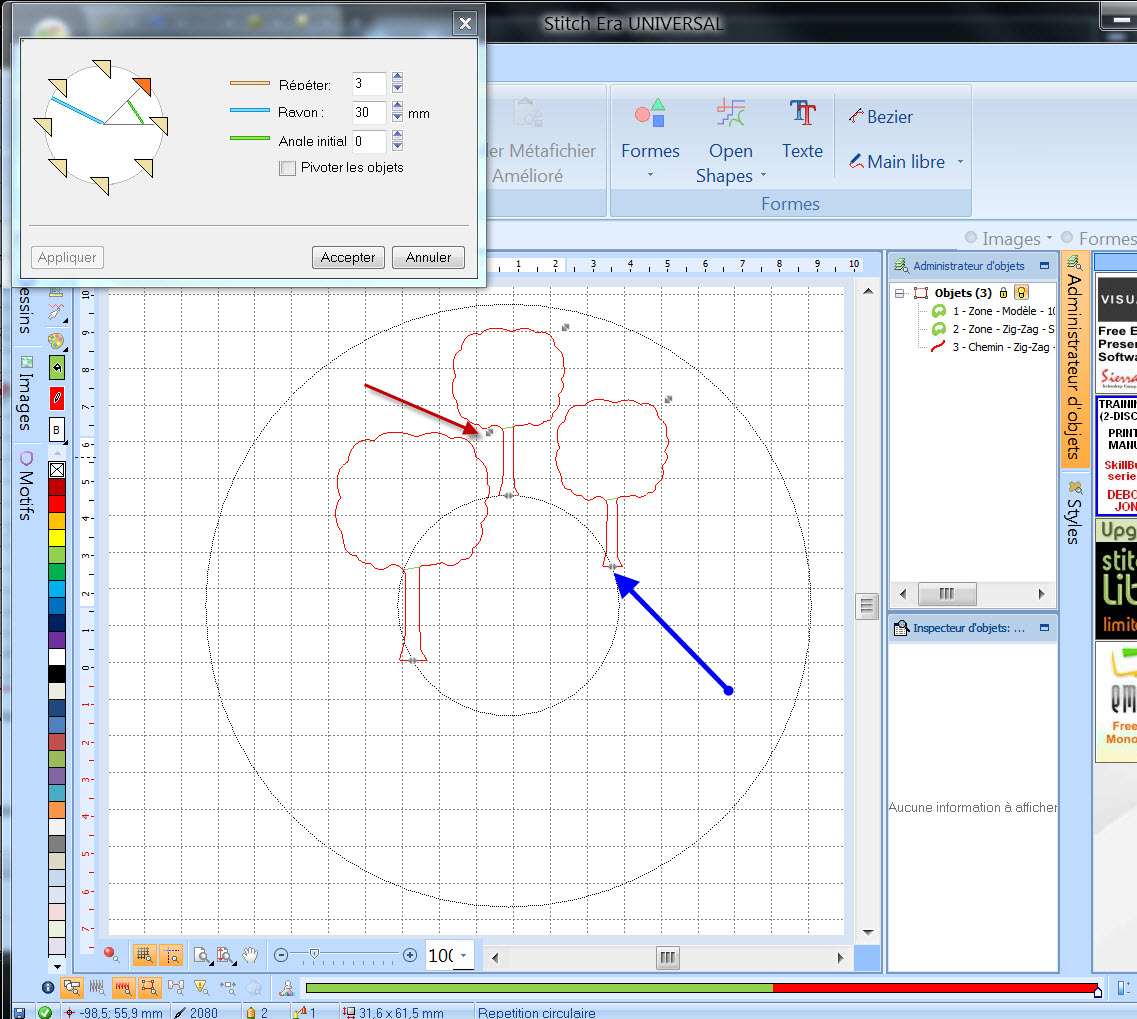1137x1019 pixels.
Task: Click the save disk icon in status bar
Action: [20, 1012]
